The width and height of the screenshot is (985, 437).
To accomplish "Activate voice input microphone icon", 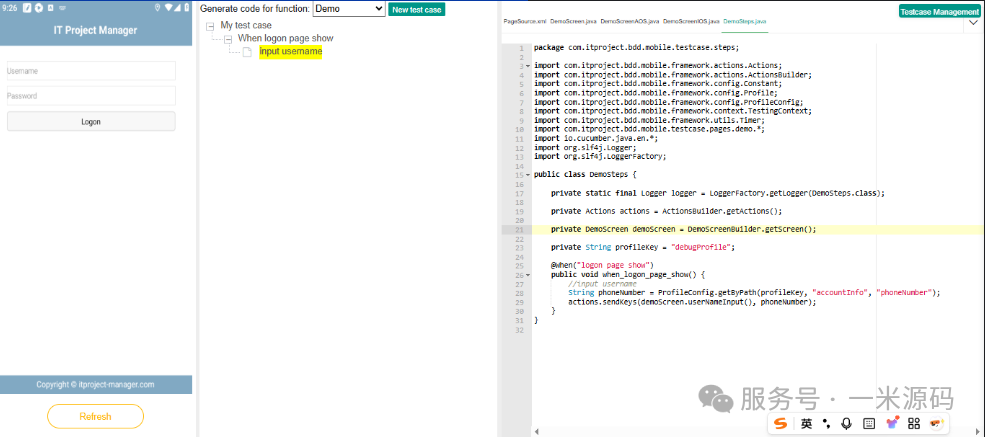I will coord(847,424).
